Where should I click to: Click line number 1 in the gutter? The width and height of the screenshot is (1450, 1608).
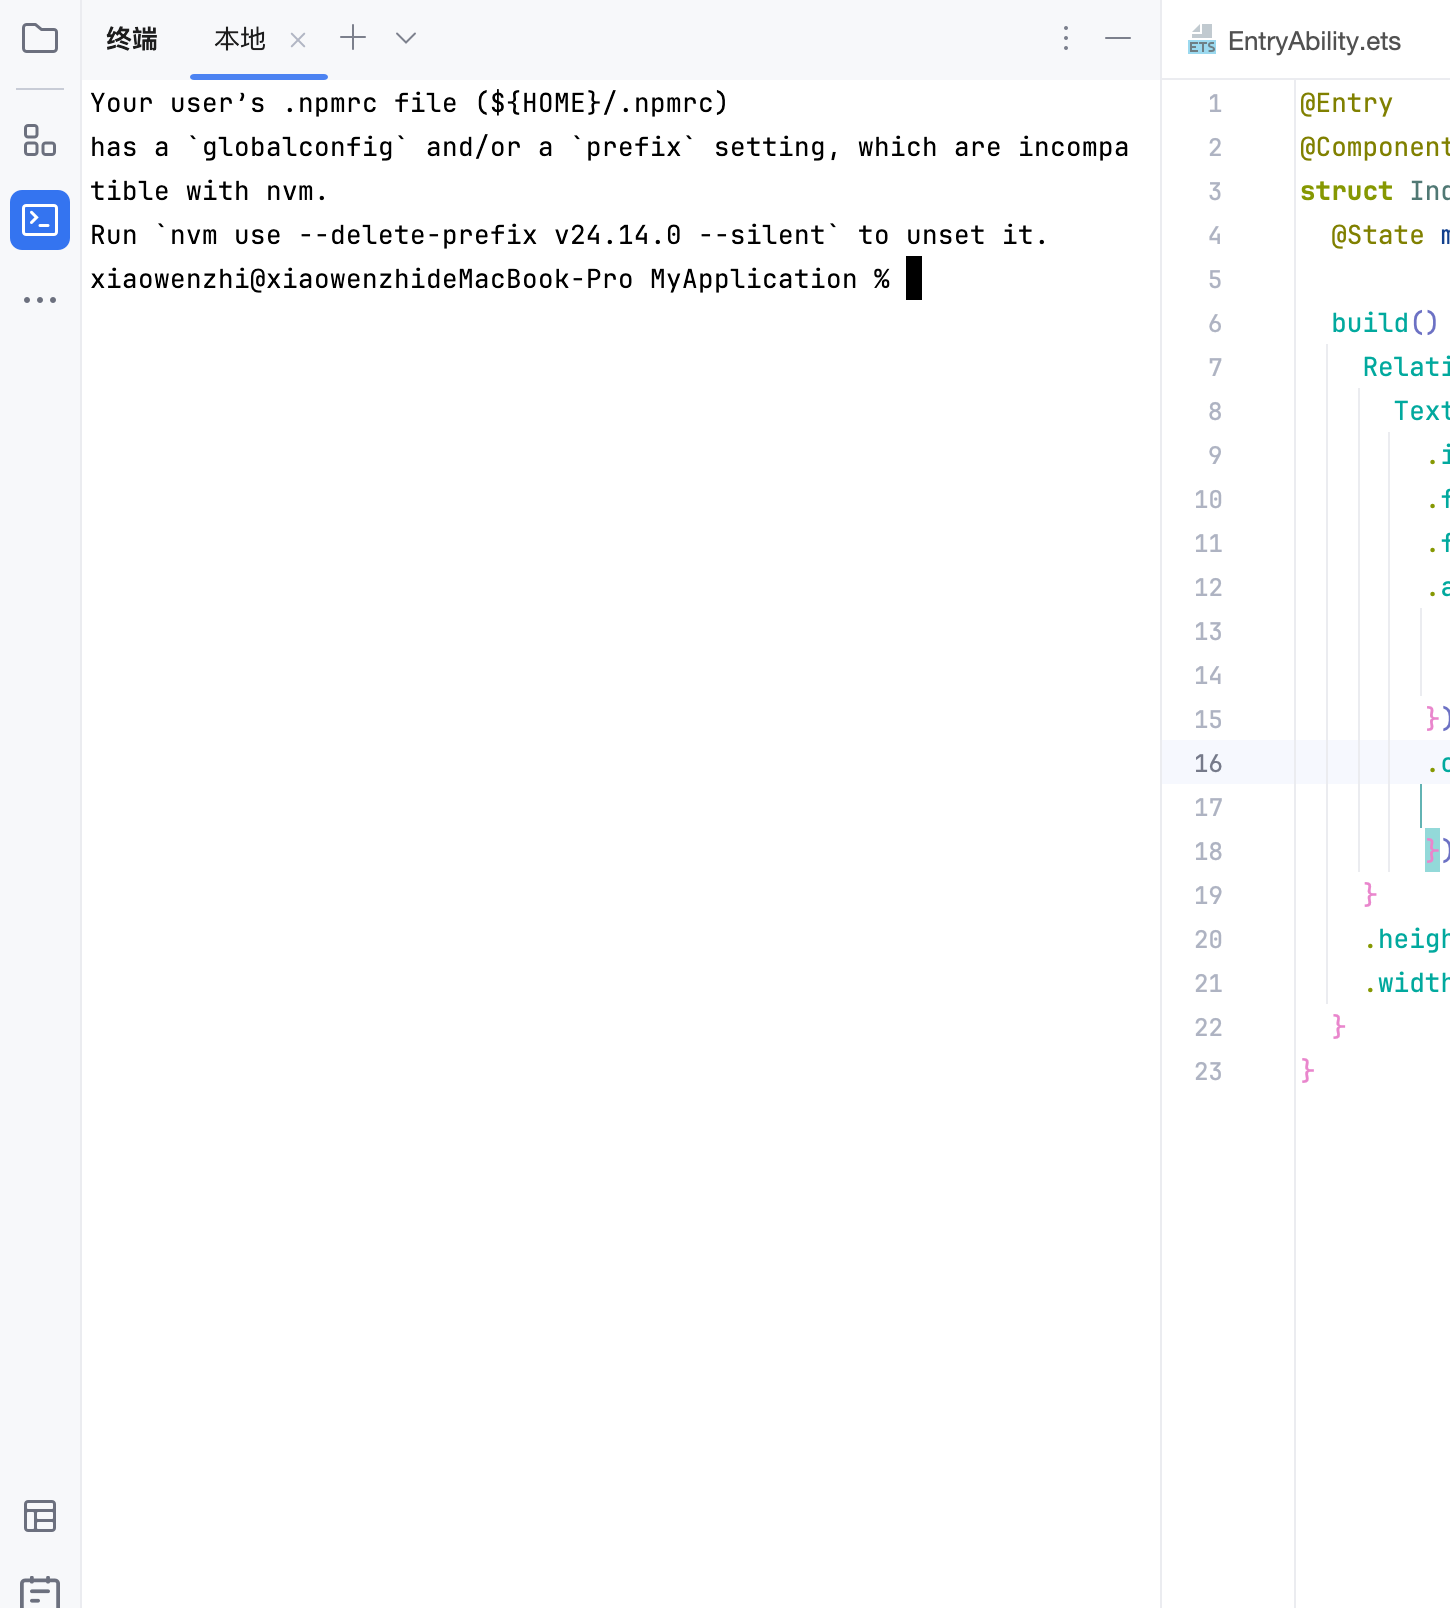click(x=1215, y=103)
